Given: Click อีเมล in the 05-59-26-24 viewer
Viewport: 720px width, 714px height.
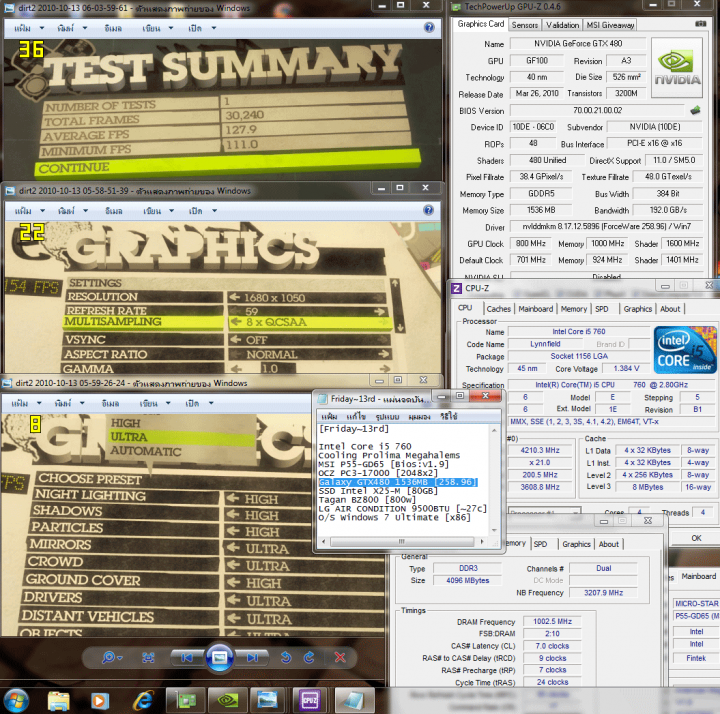Looking at the screenshot, I should tap(110, 403).
